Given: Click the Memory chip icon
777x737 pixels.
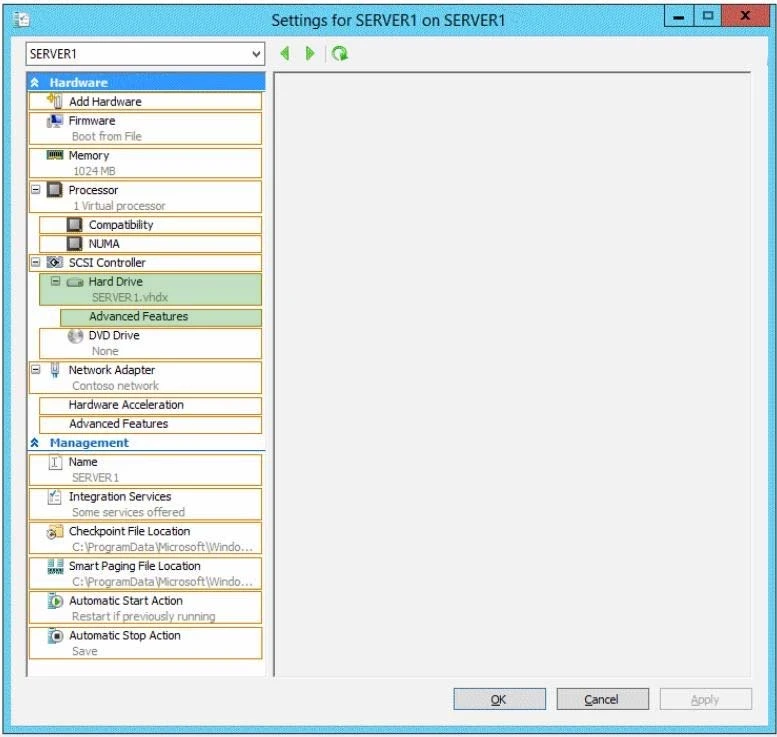Looking at the screenshot, I should pos(55,155).
